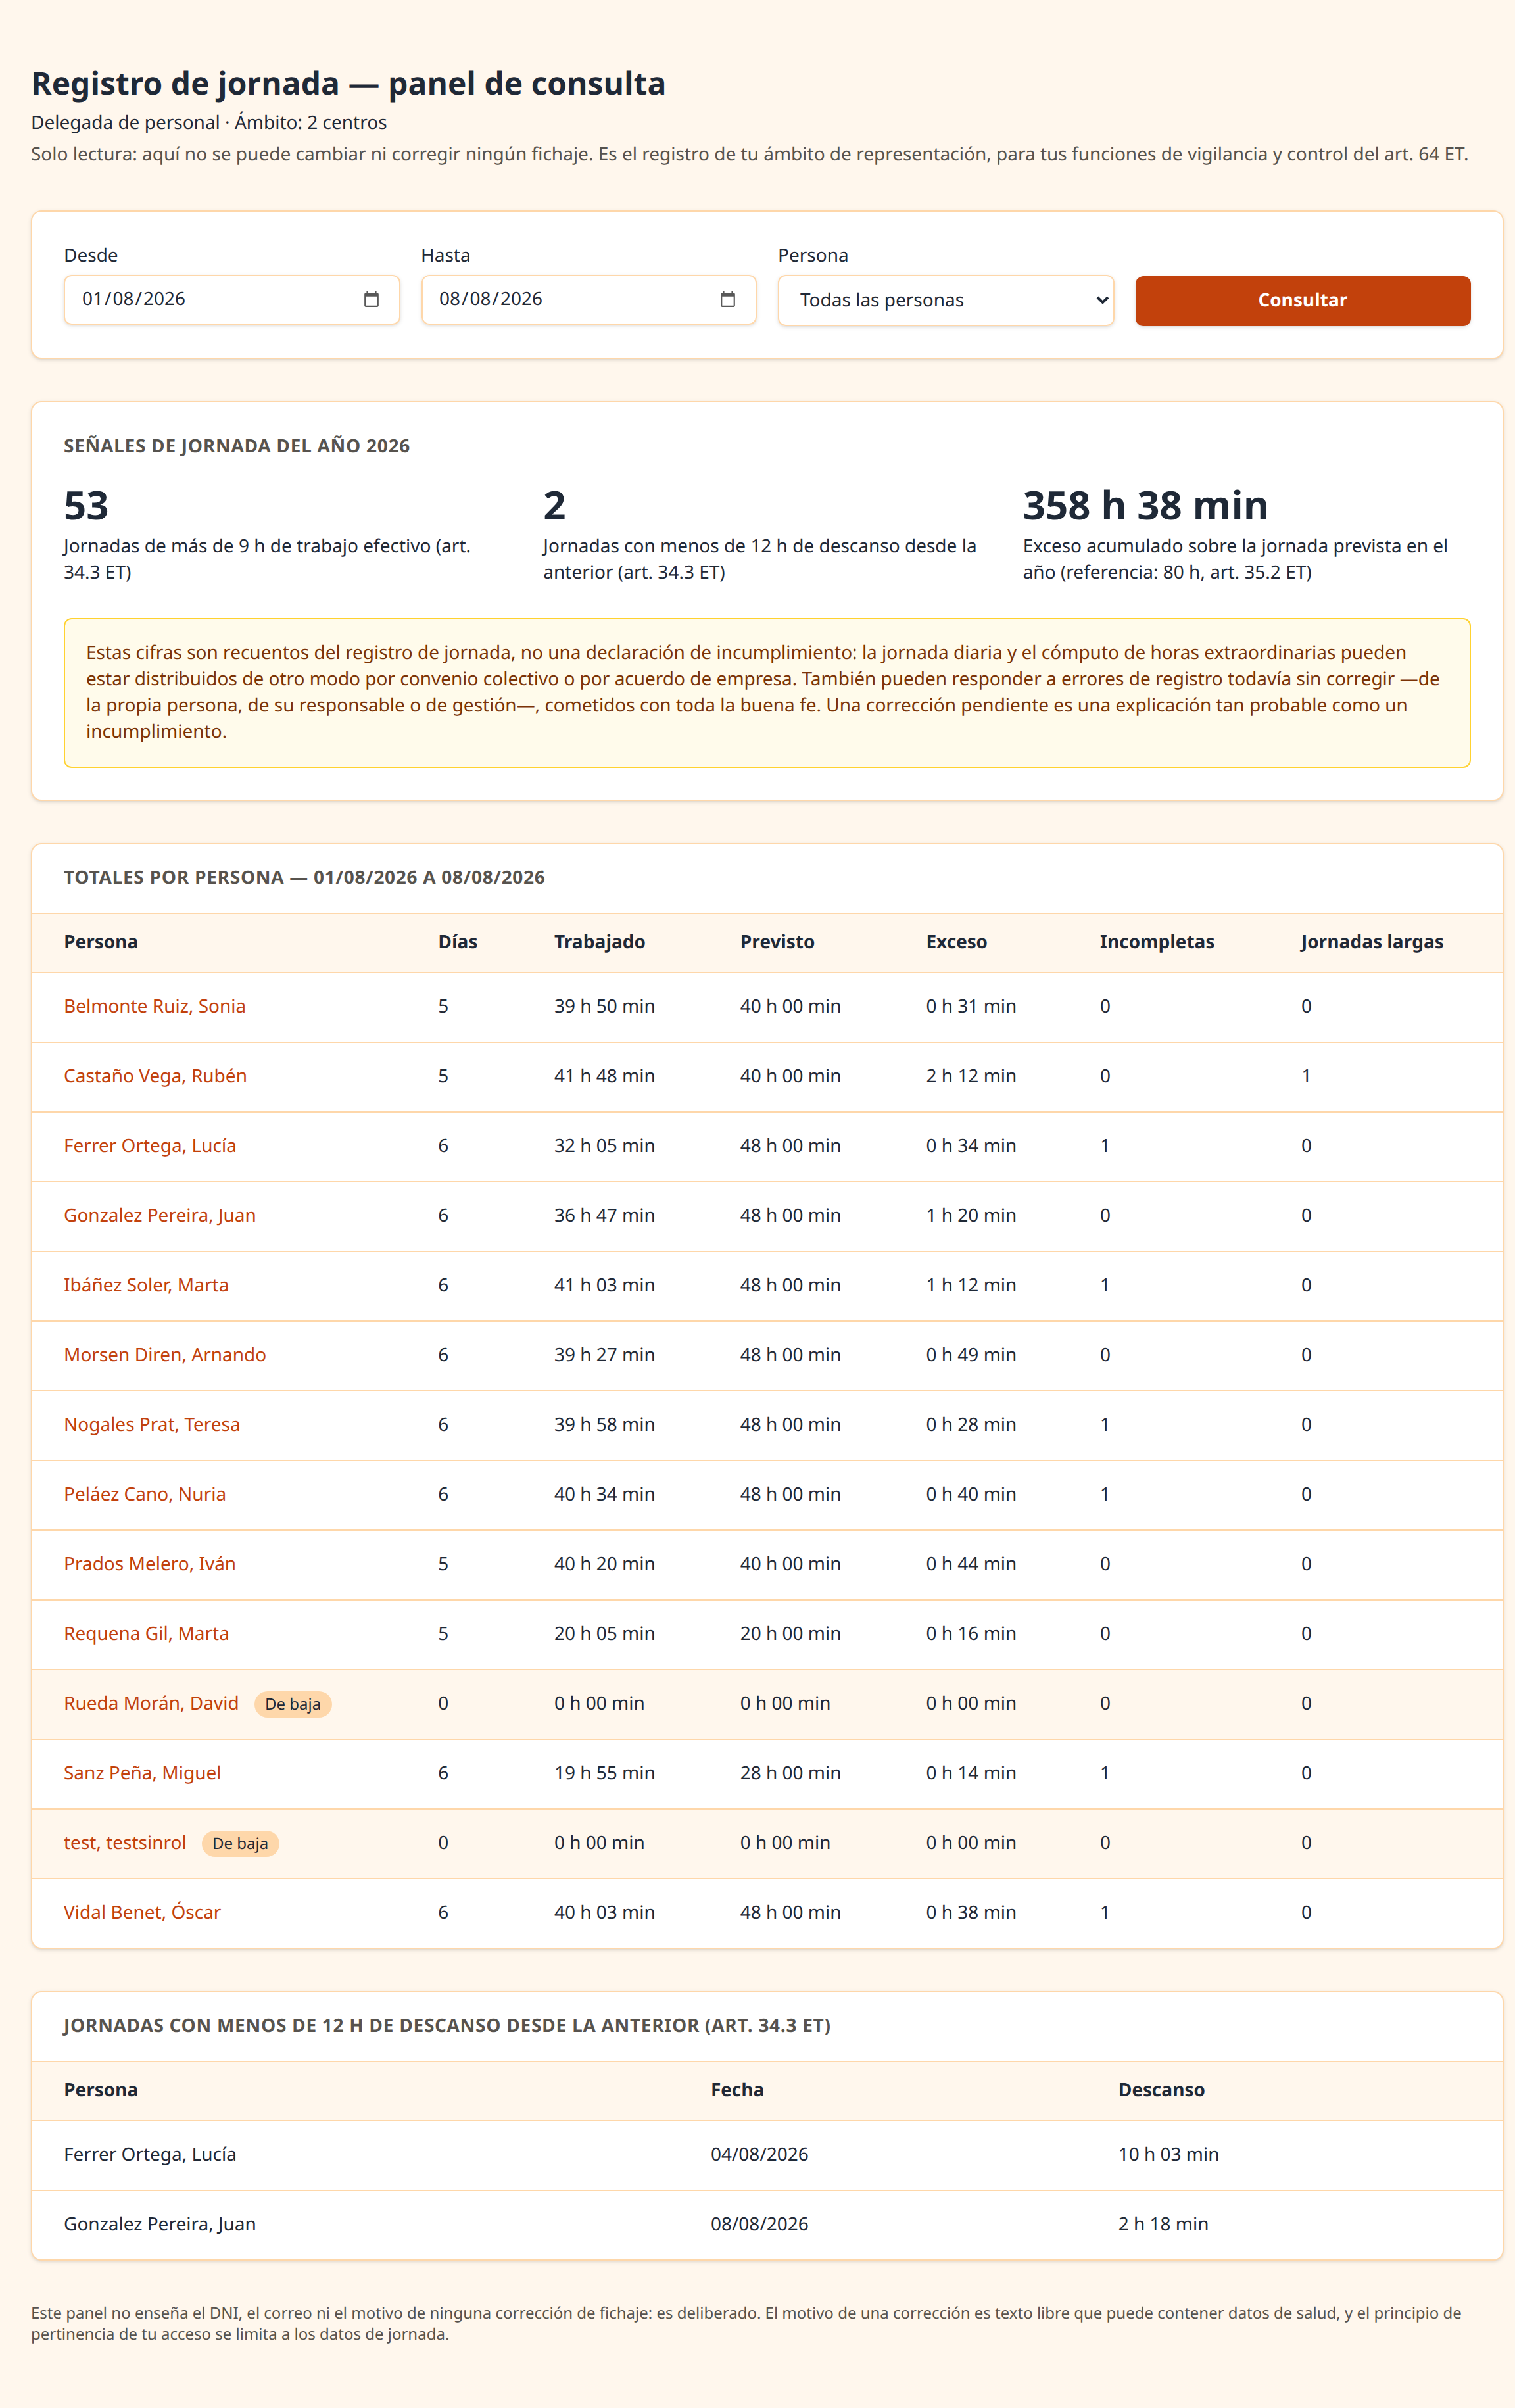The width and height of the screenshot is (1515, 2408).
Task: Open Morsen Diren, Arnando's record
Action: tap(165, 1355)
